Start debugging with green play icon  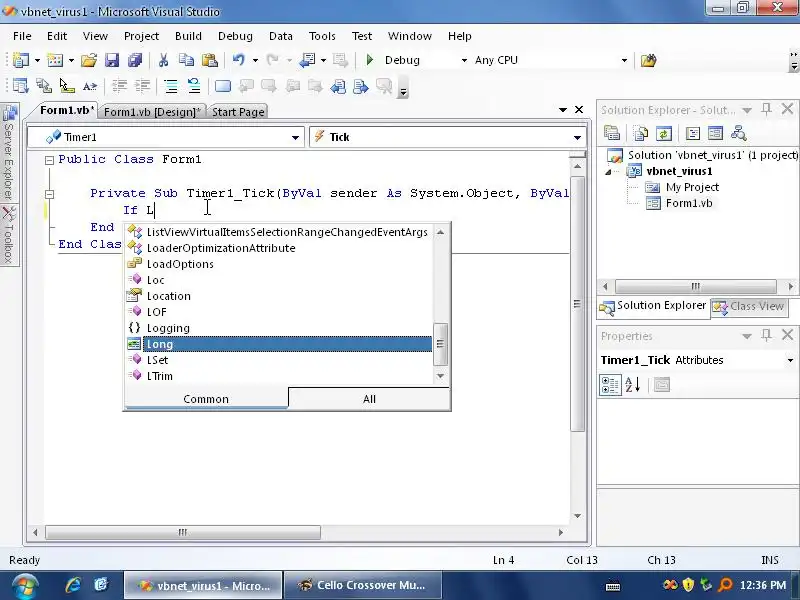(370, 60)
